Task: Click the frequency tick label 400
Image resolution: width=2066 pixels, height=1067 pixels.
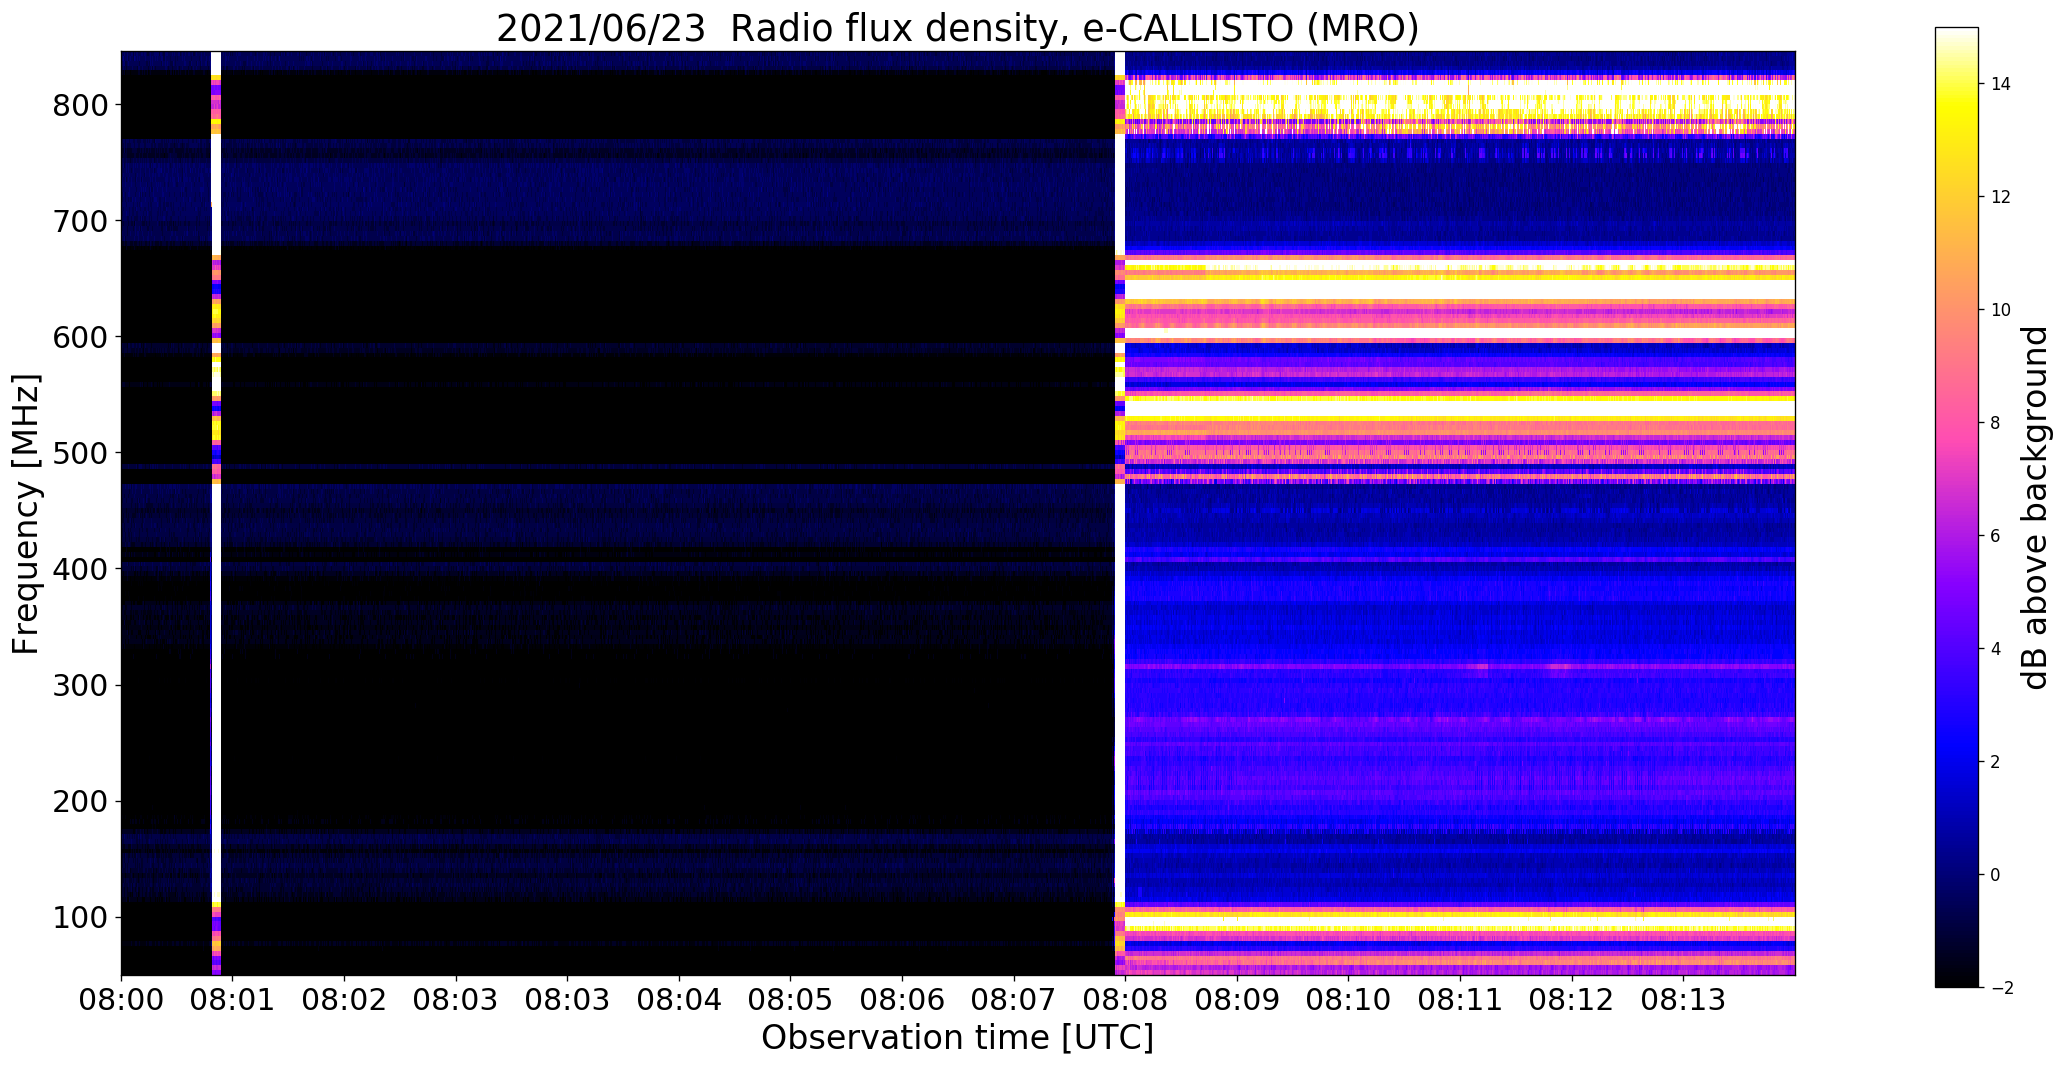Action: pos(80,569)
